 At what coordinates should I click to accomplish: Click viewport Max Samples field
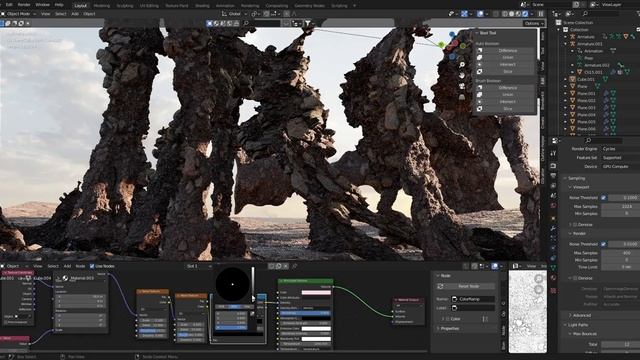pos(621,207)
